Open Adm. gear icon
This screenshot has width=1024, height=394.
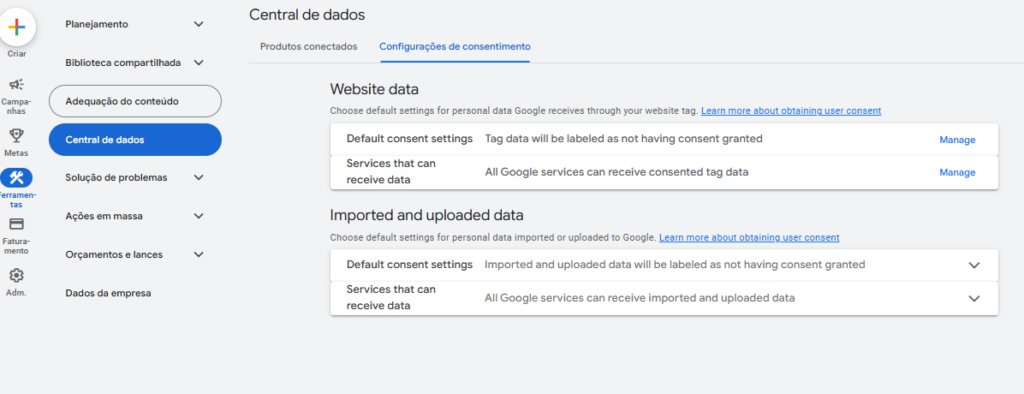16,275
